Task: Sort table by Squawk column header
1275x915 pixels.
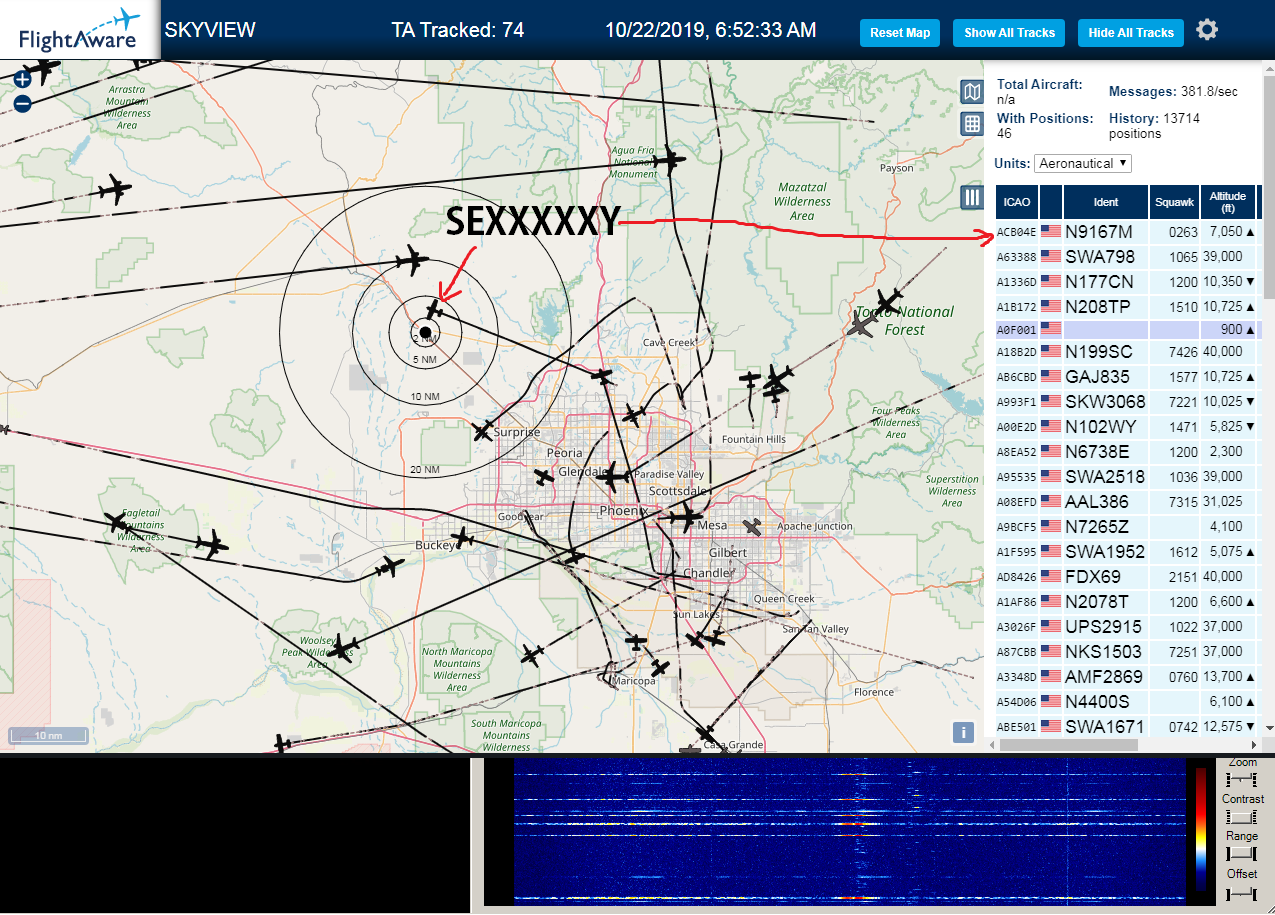Action: click(1174, 202)
